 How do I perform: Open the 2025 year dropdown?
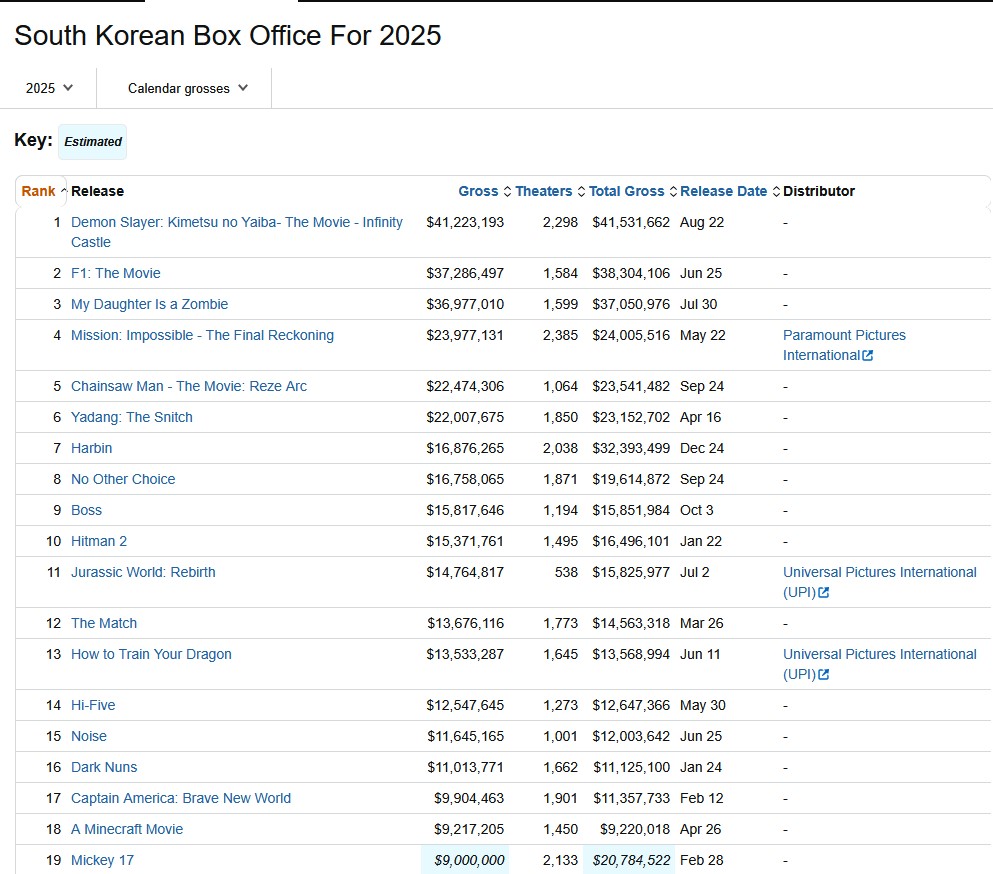(49, 88)
